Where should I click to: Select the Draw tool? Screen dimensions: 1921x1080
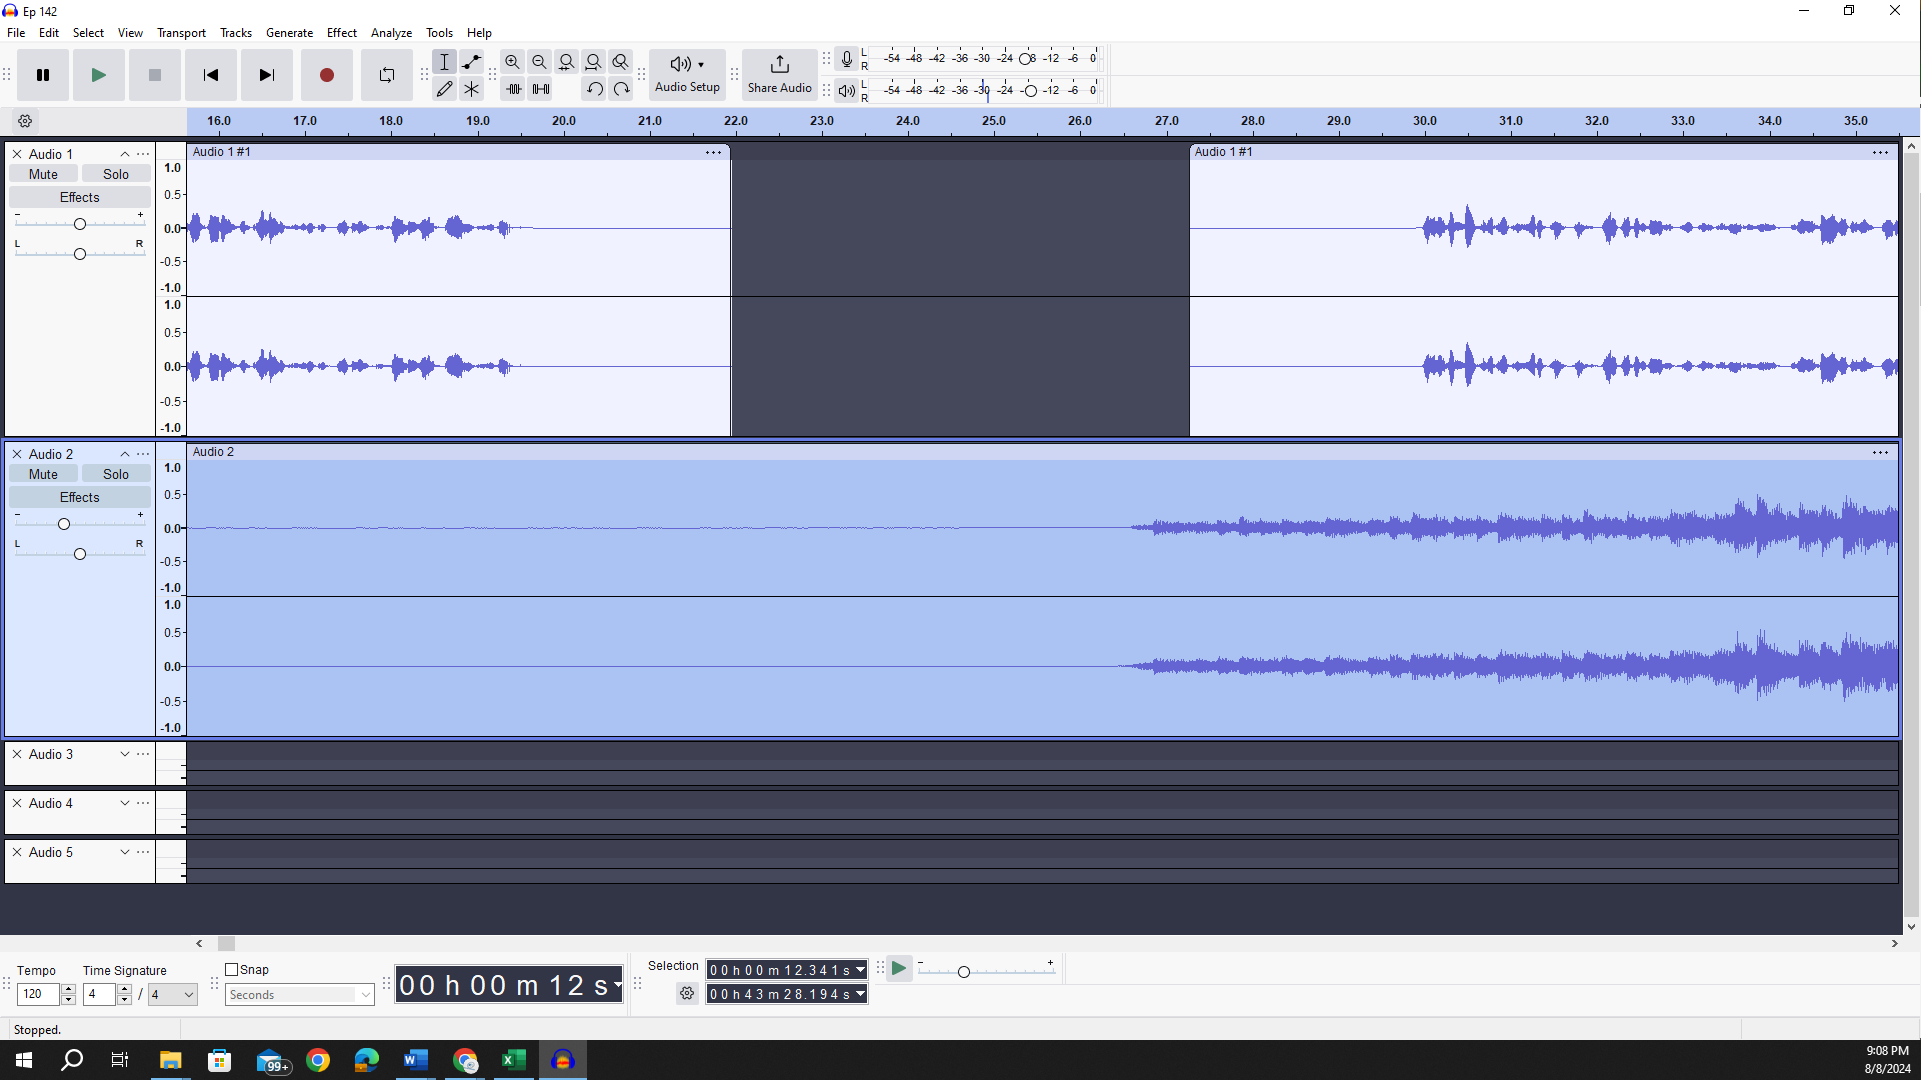445,88
